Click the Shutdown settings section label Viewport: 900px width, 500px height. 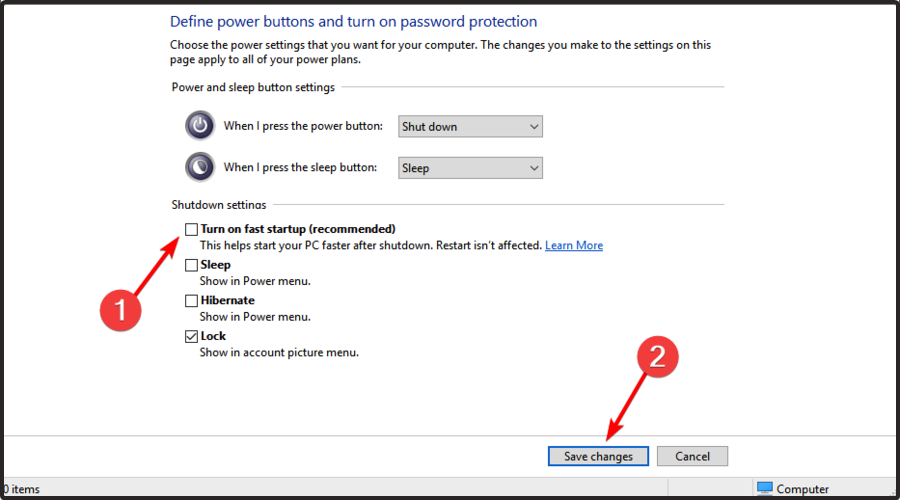pos(219,204)
